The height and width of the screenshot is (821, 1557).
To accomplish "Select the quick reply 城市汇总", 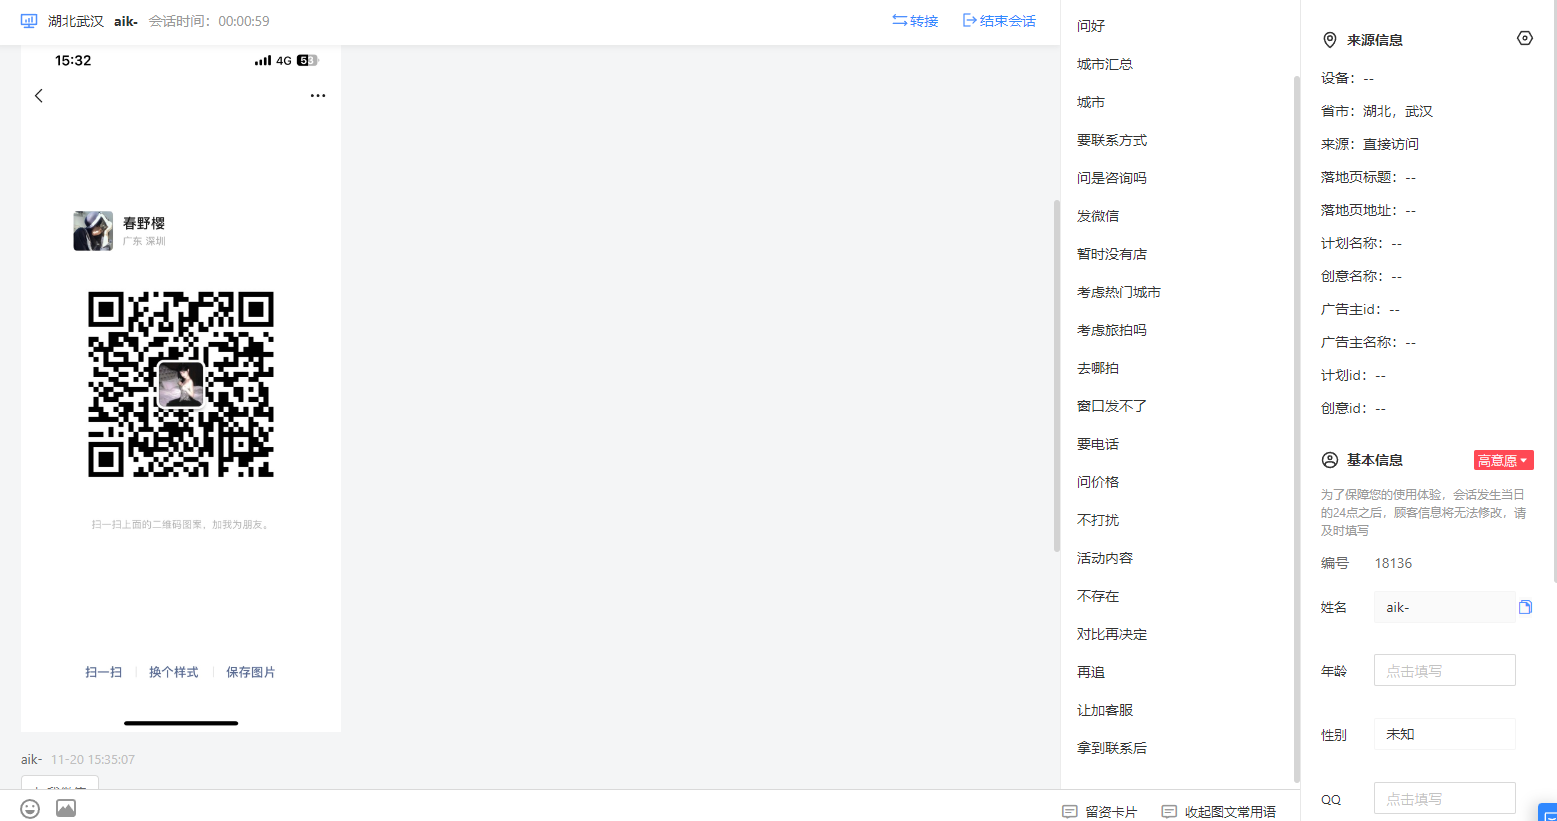I will (x=1105, y=64).
